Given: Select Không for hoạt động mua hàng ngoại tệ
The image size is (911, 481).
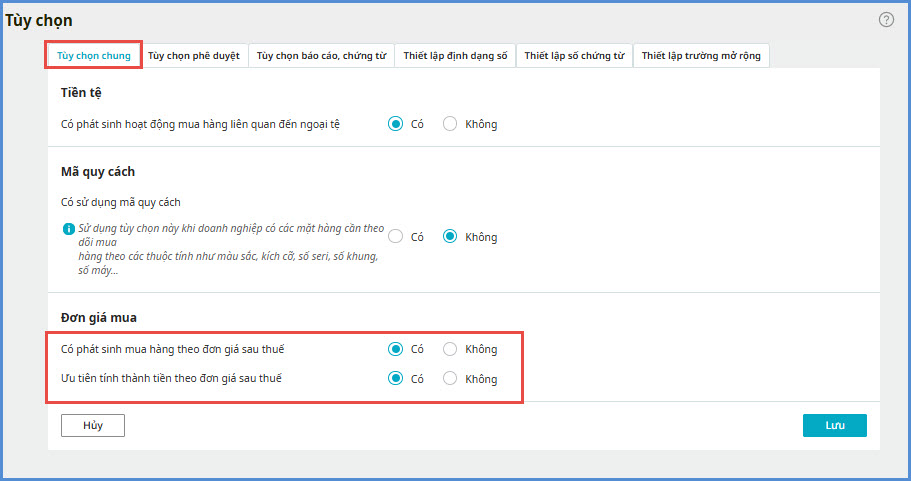Looking at the screenshot, I should pyautogui.click(x=450, y=124).
